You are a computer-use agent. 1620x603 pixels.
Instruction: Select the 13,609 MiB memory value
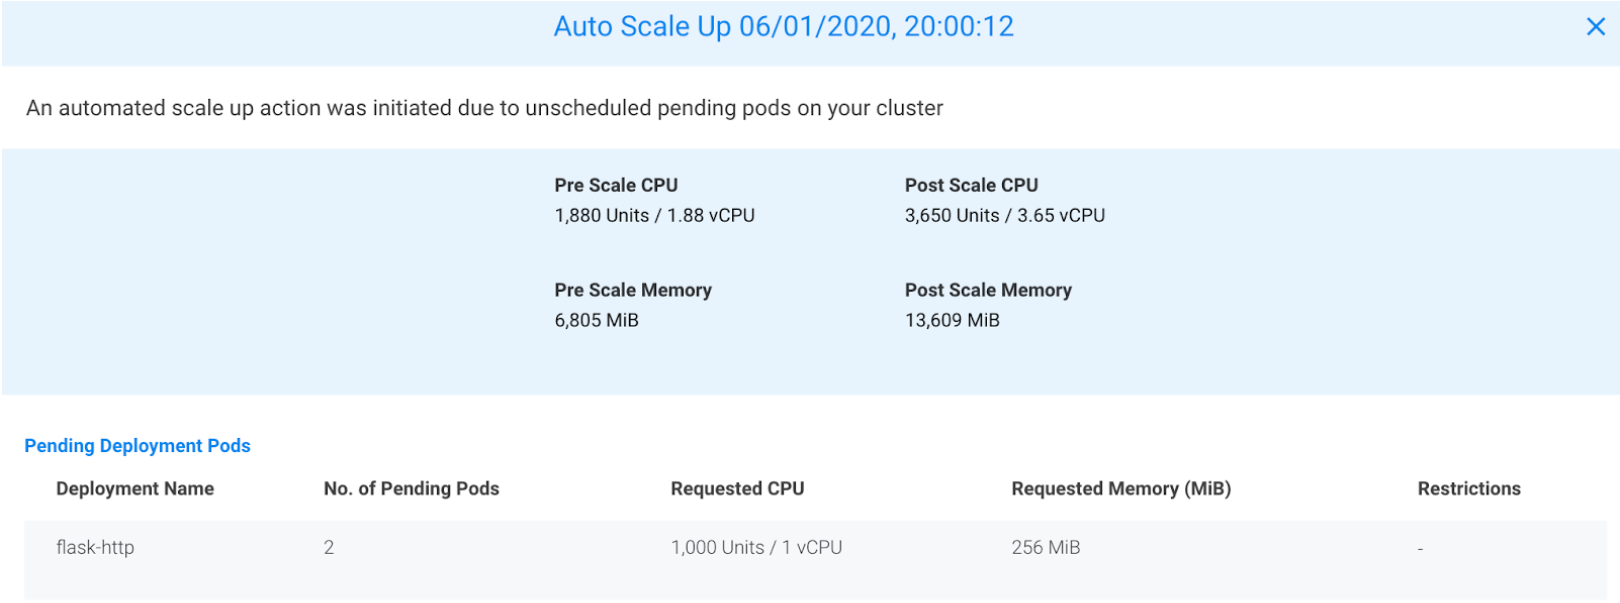click(952, 320)
